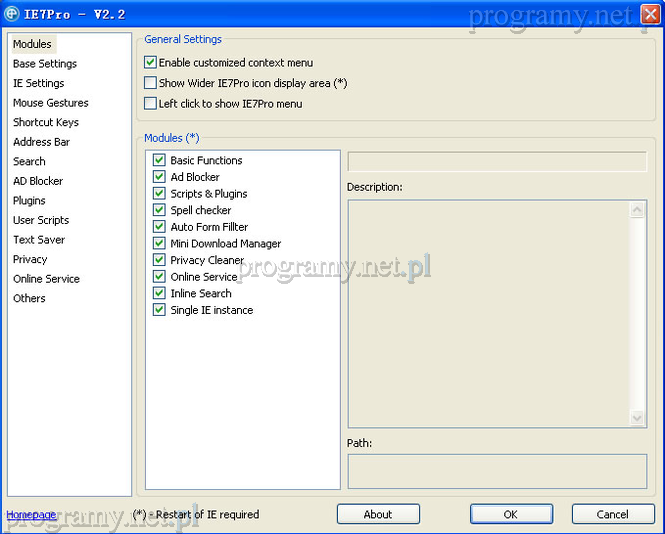Go to AD Blocker settings page
The height and width of the screenshot is (534, 665).
click(x=38, y=181)
